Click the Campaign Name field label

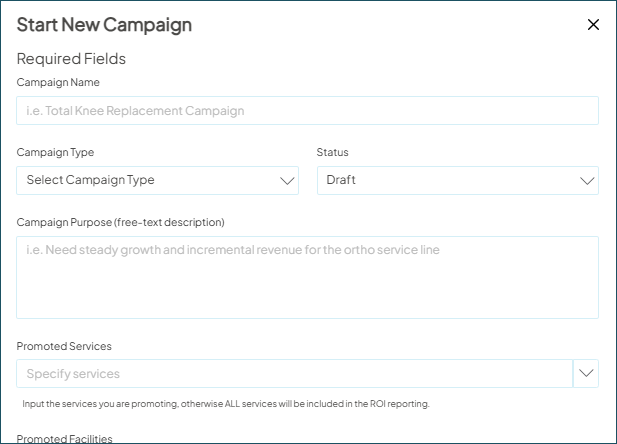click(58, 82)
